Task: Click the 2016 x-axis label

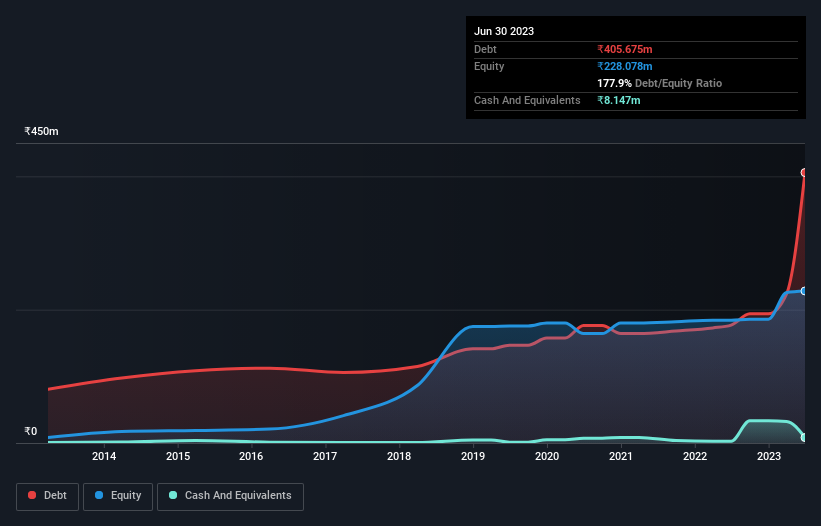Action: 251,456
